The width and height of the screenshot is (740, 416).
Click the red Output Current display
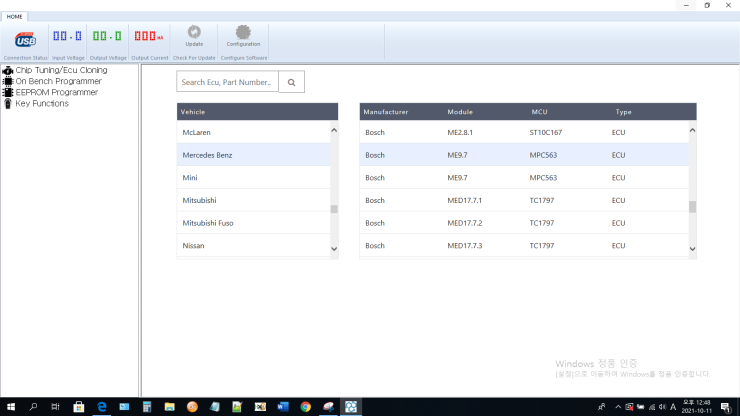pos(149,35)
